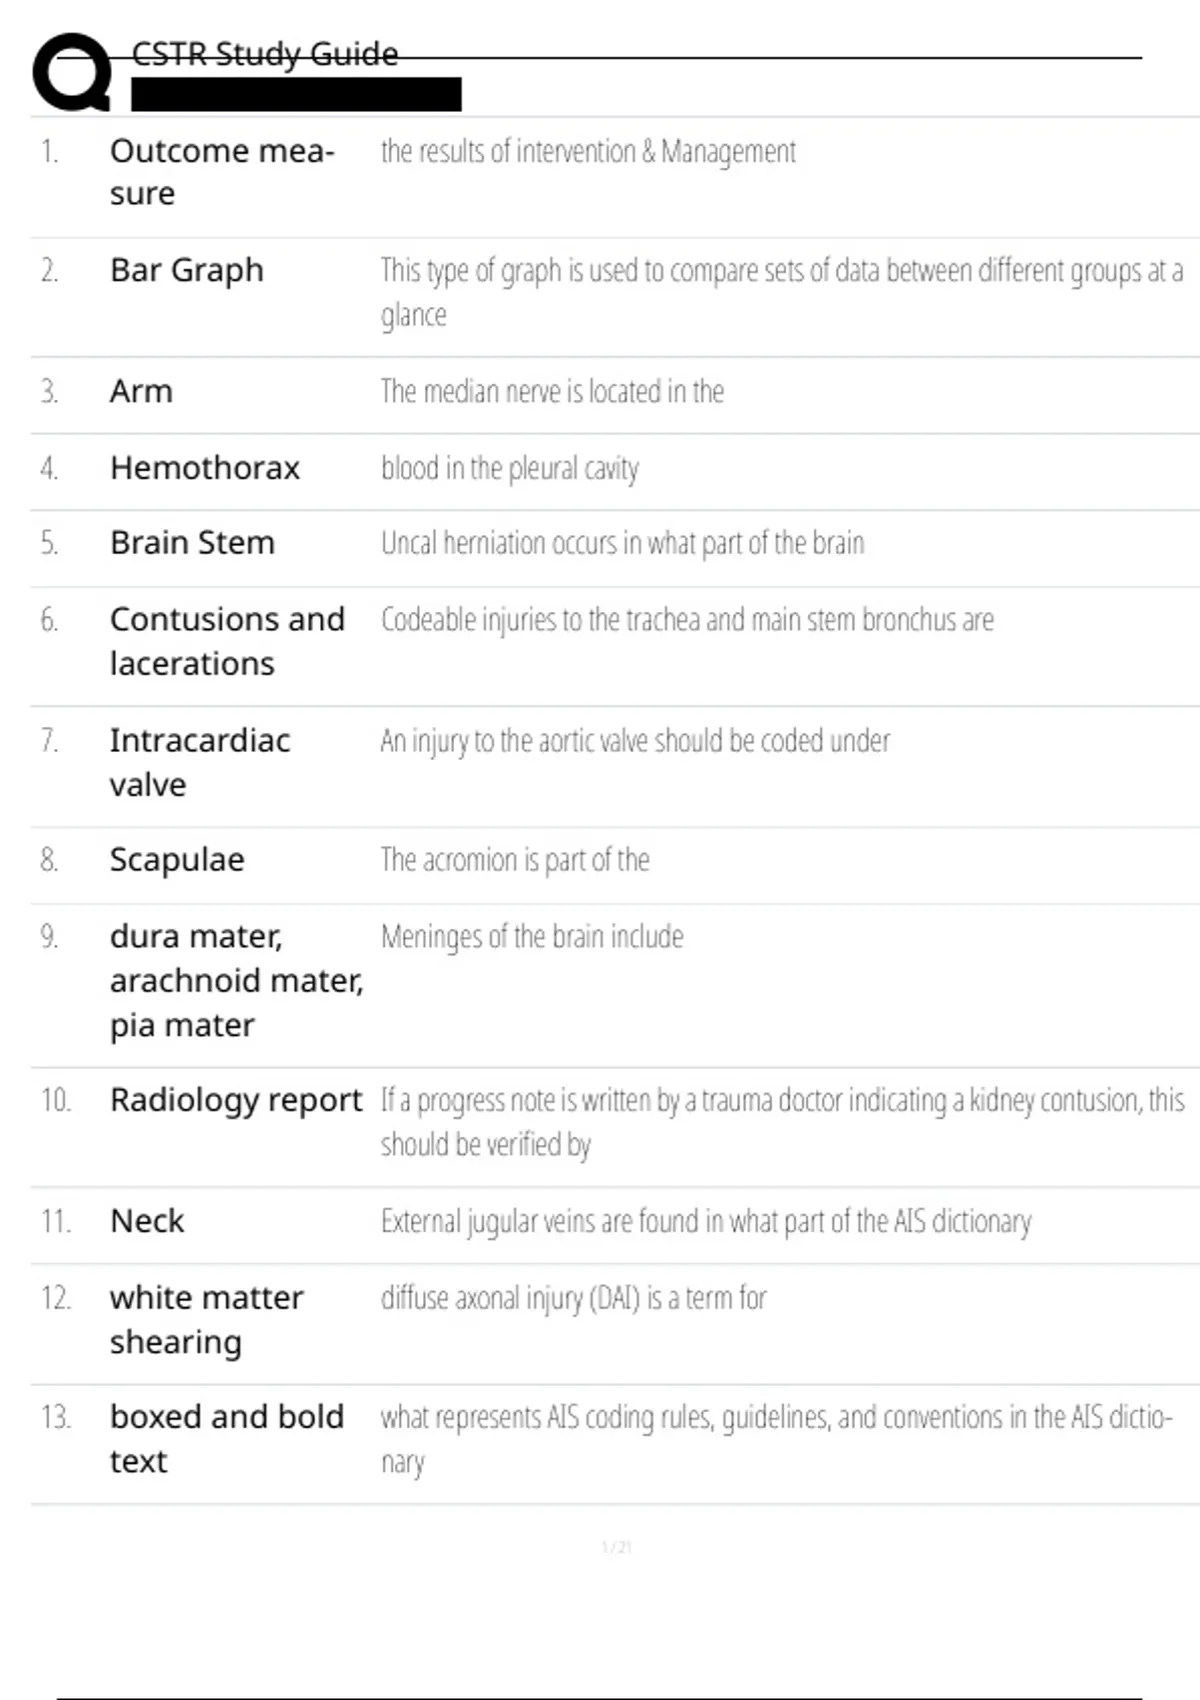1200x1700 pixels.
Task: Click the black redacted bar under title
Action: pyautogui.click(x=296, y=94)
